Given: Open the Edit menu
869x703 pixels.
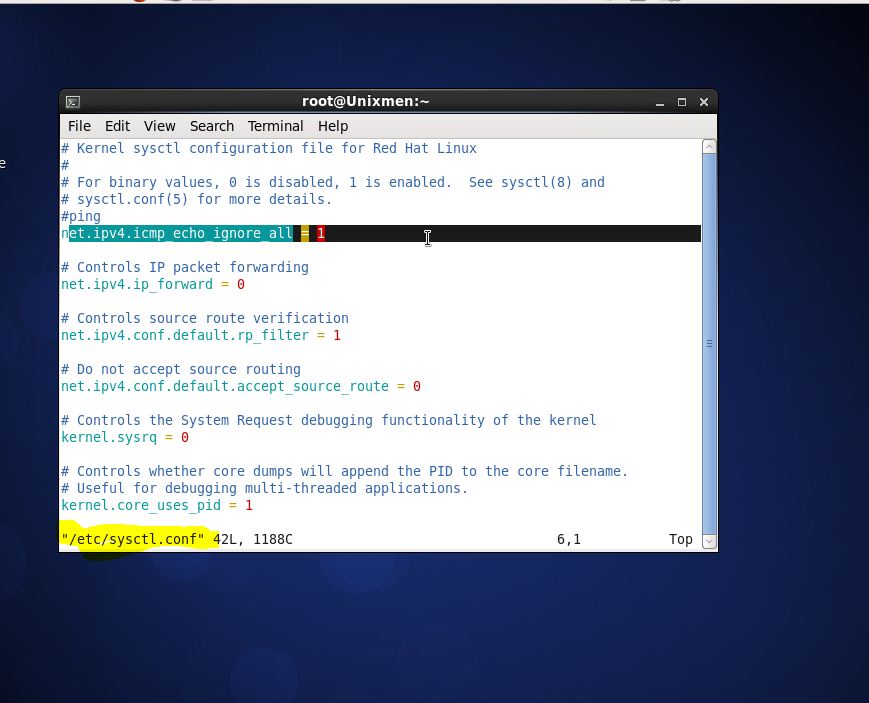Looking at the screenshot, I should click(117, 126).
